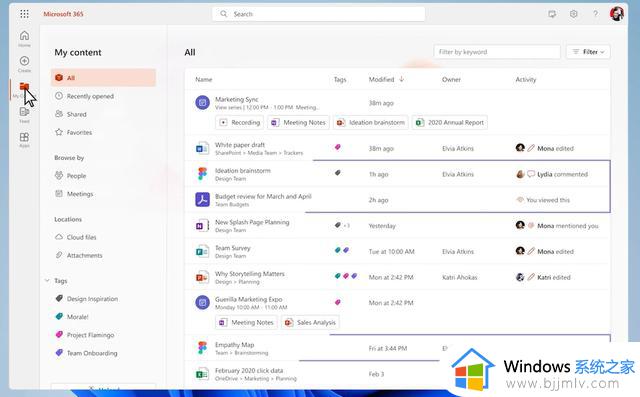Open the Create plus icon
Viewport: 640px width, 397px height.
[24, 64]
